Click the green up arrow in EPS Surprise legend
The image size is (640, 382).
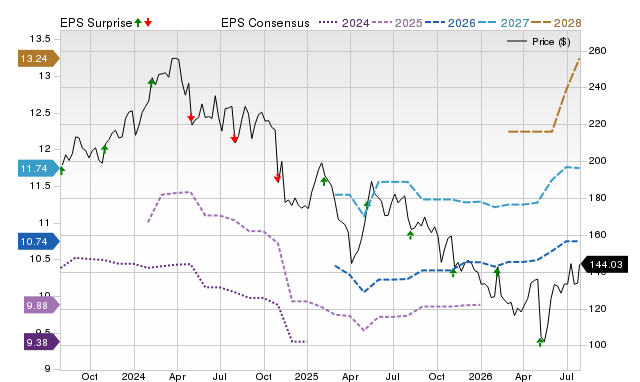pyautogui.click(x=138, y=22)
